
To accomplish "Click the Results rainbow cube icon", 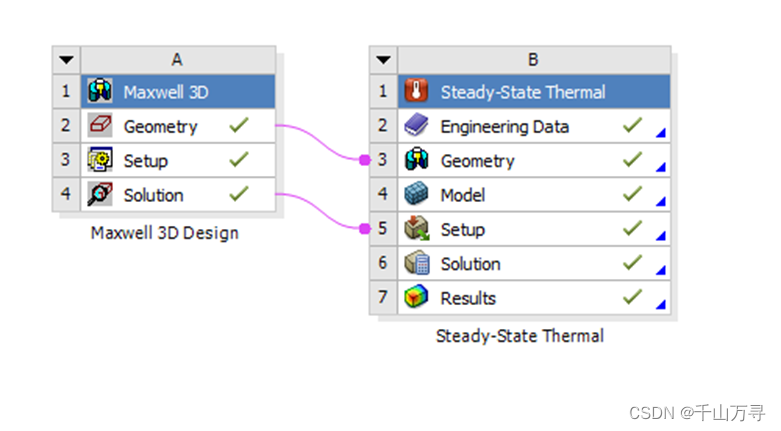I will click(416, 297).
